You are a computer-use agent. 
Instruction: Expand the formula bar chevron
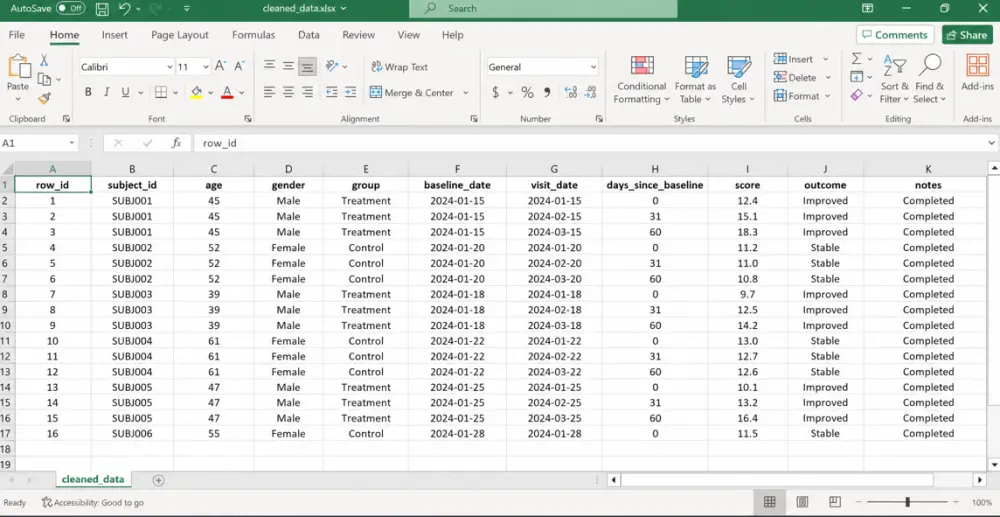coord(991,143)
